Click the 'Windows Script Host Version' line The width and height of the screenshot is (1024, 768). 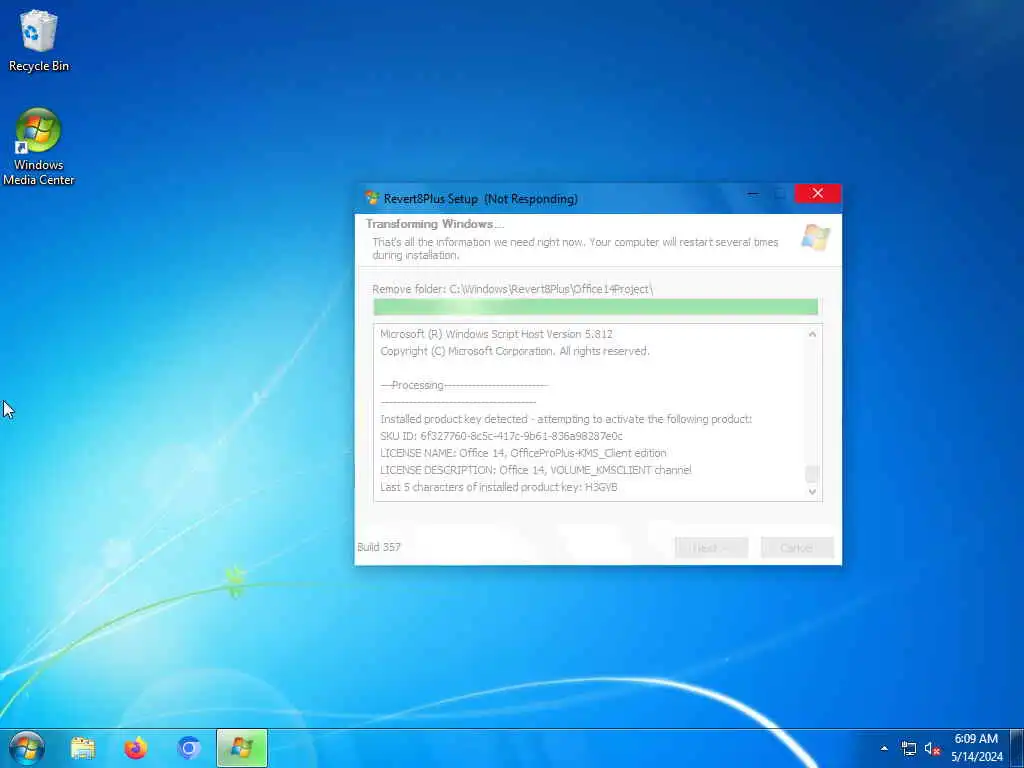pos(496,334)
